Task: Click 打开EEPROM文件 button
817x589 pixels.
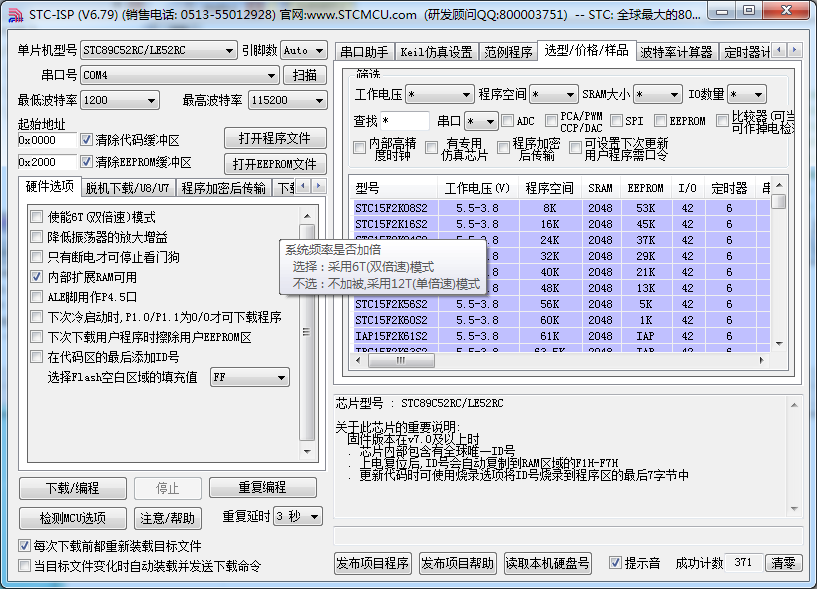Action: point(275,164)
